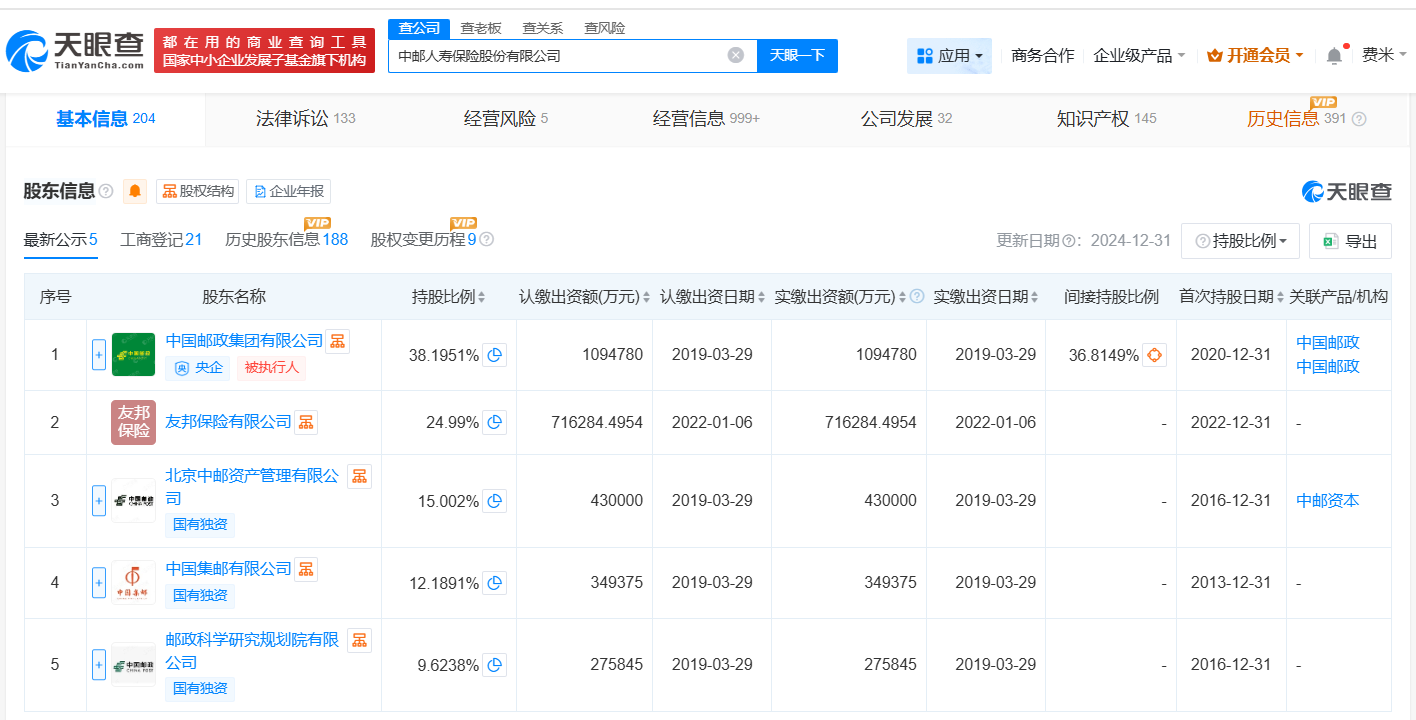Open the 企业年报 annual report icon
The image size is (1416, 720).
click(288, 191)
